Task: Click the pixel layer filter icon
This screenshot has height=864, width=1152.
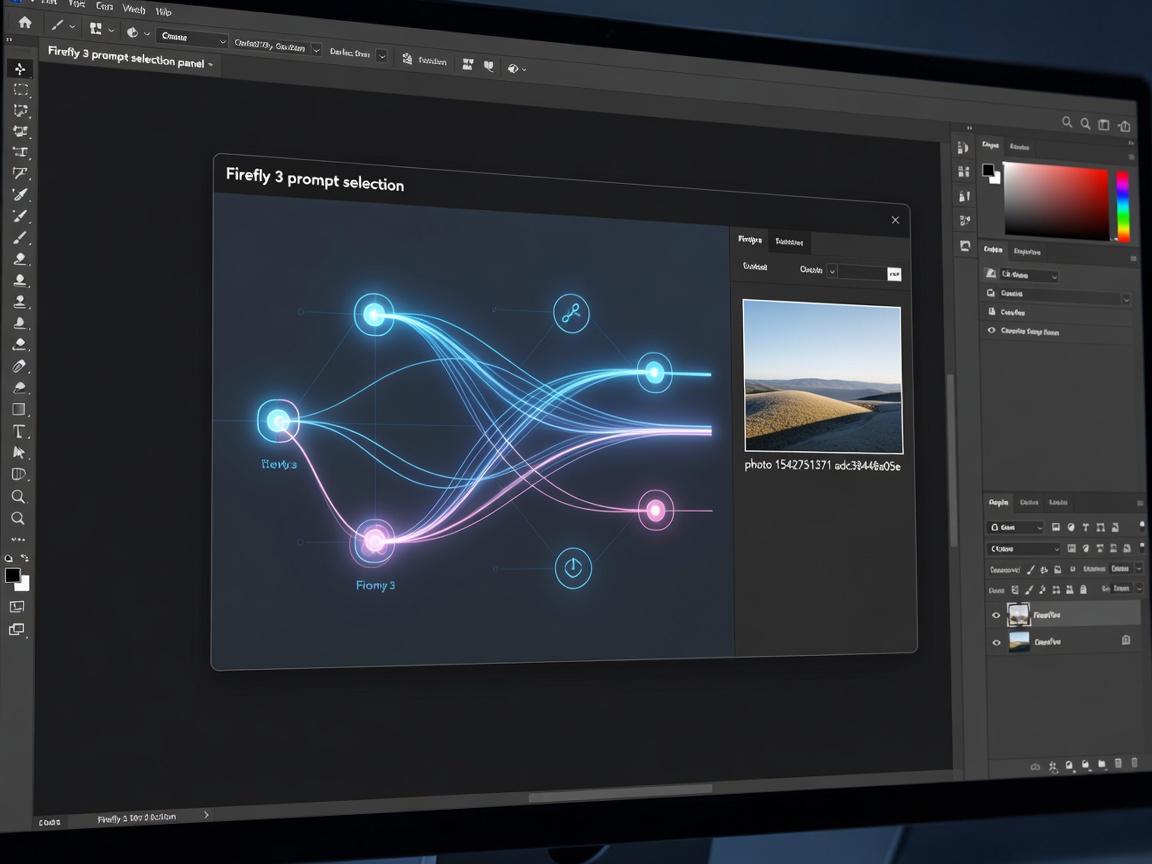Action: coord(1056,527)
